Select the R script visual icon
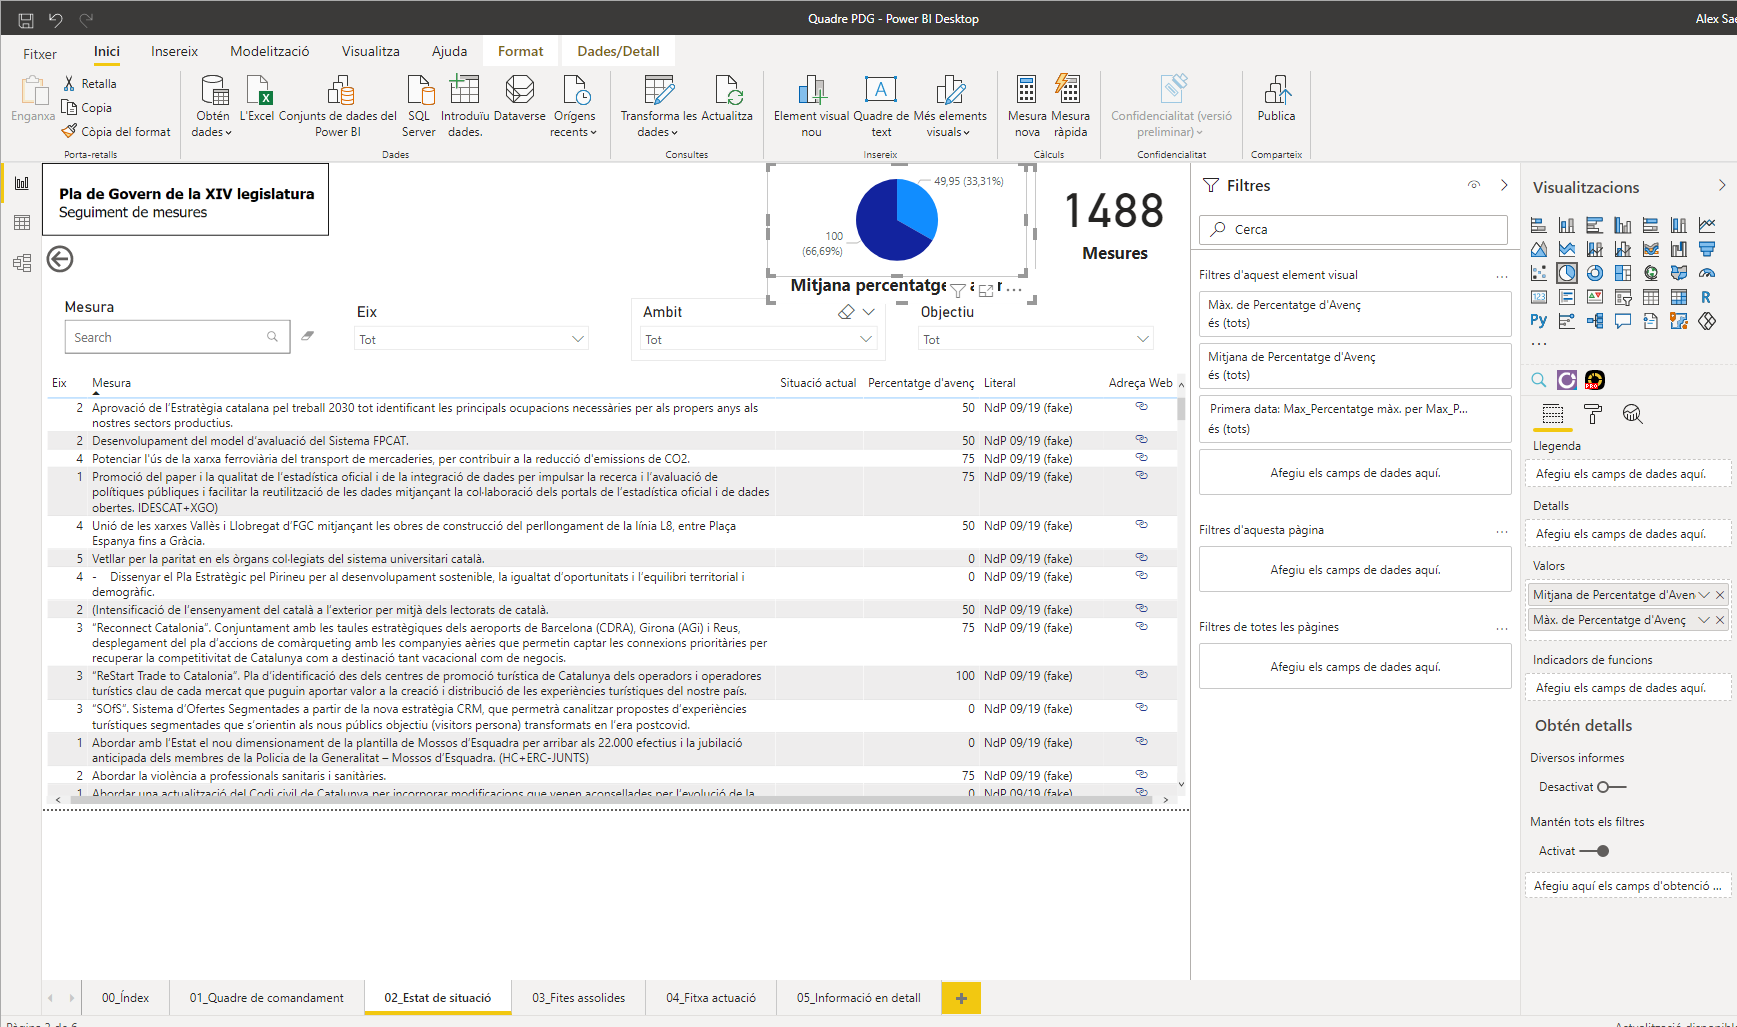Screen dimensions: 1737x1027 tap(1706, 297)
